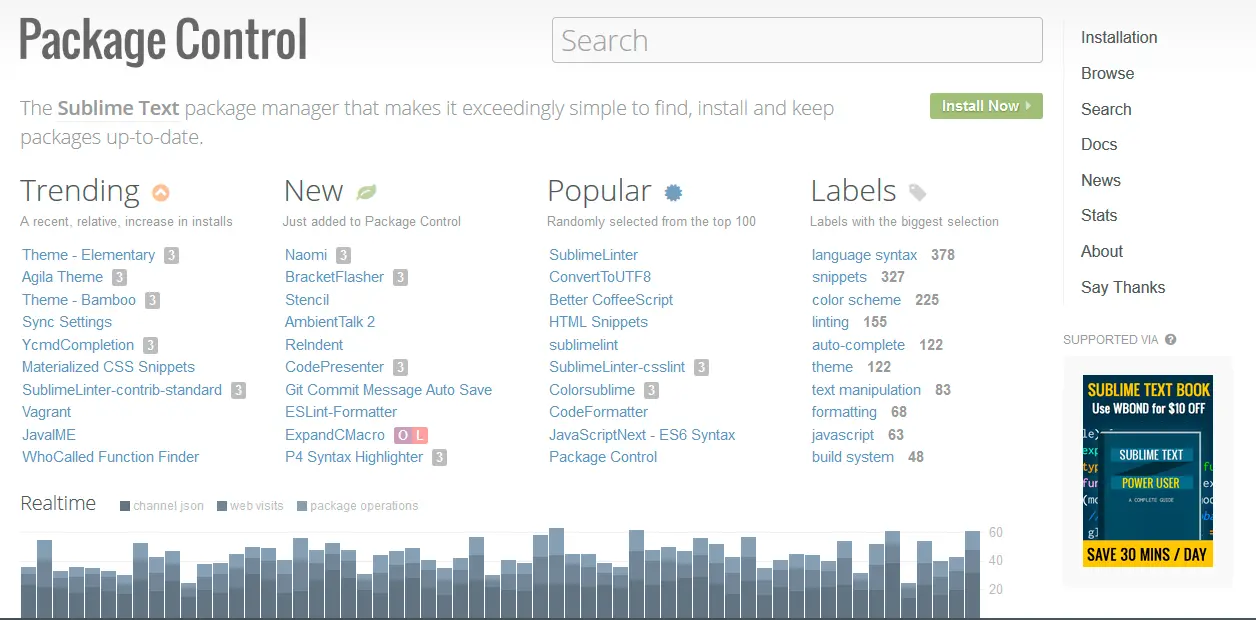Click the tag icon beside Labels

[x=917, y=192]
